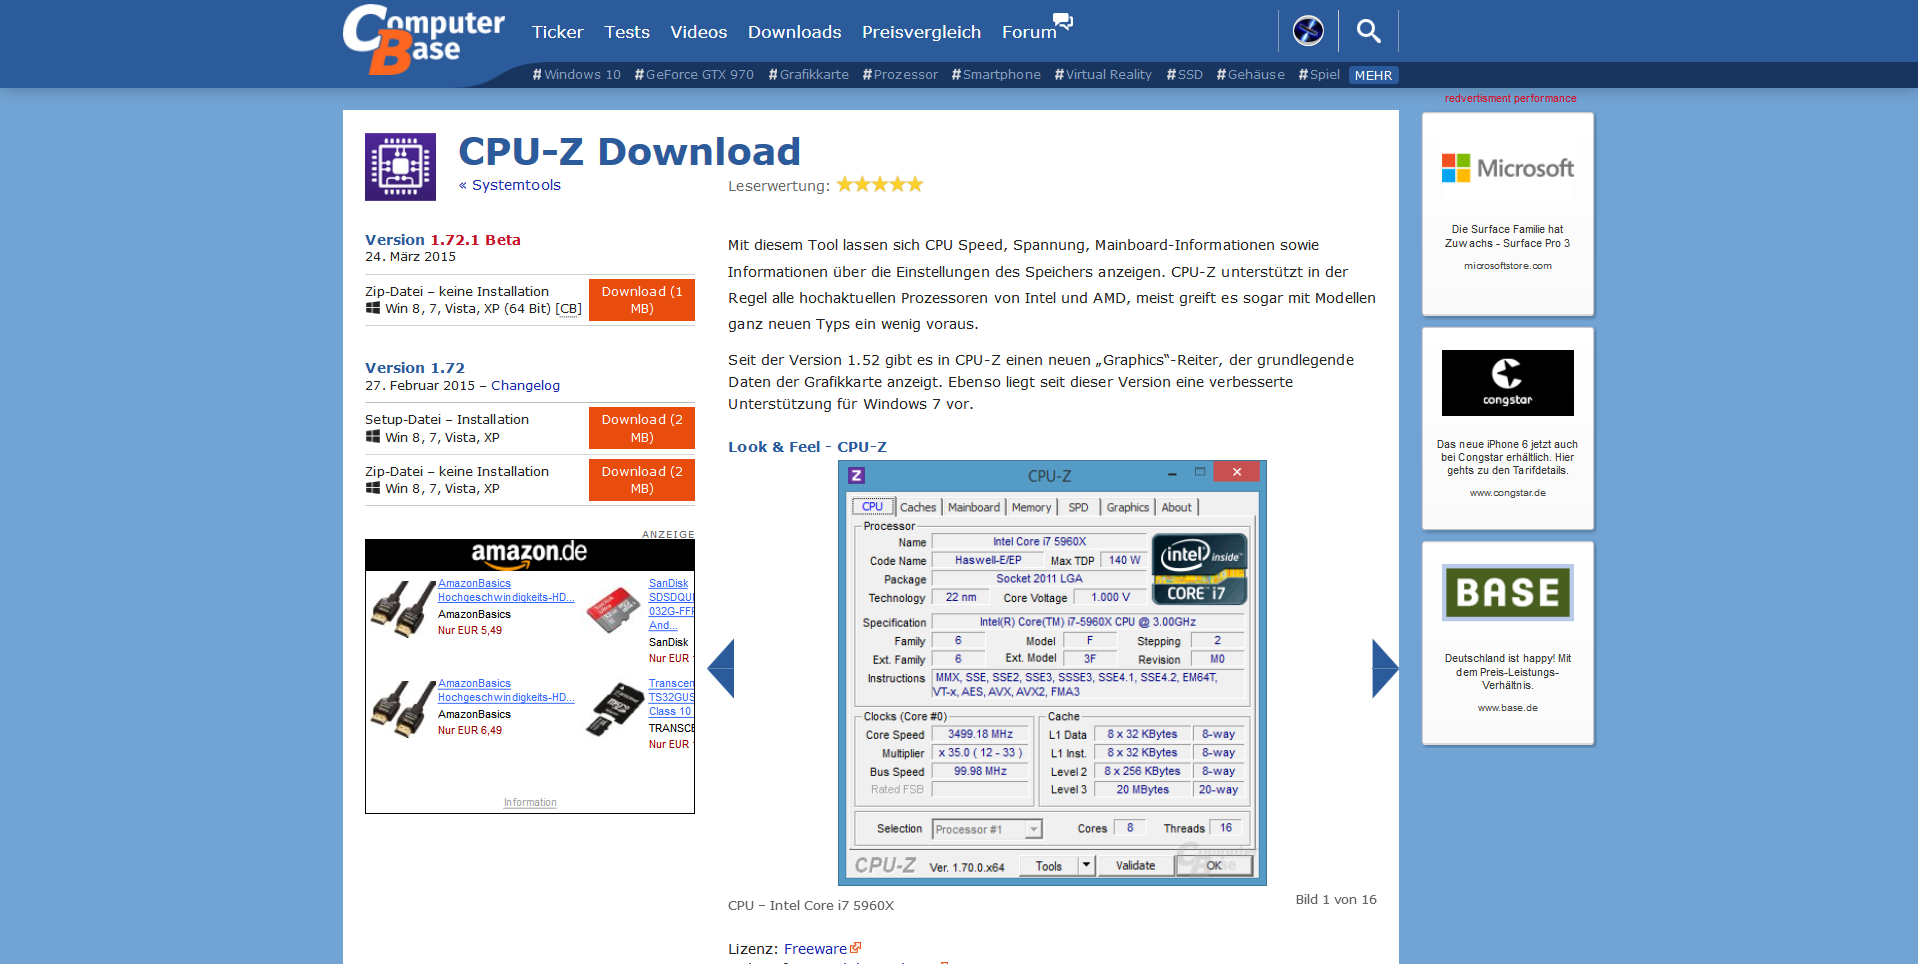Click the Version 1.72.1 Beta heading
Image resolution: width=1918 pixels, height=964 pixels.
[443, 240]
